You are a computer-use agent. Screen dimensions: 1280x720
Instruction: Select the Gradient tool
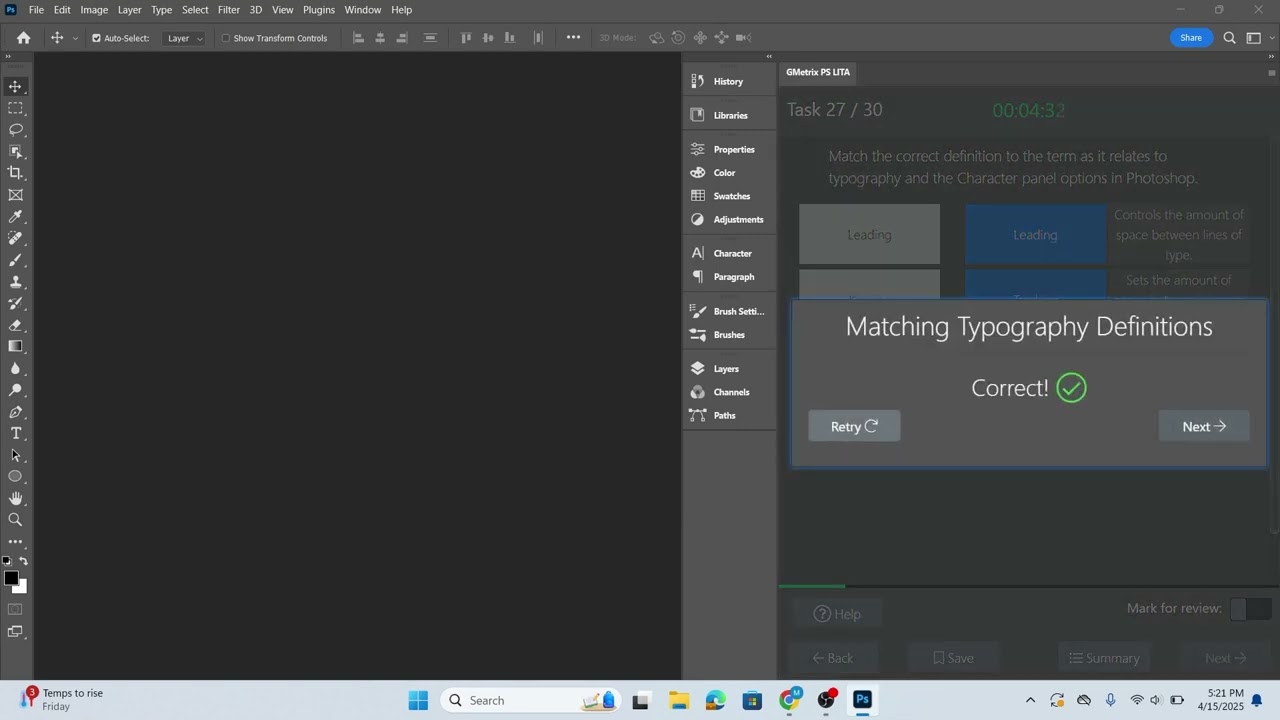click(x=15, y=346)
